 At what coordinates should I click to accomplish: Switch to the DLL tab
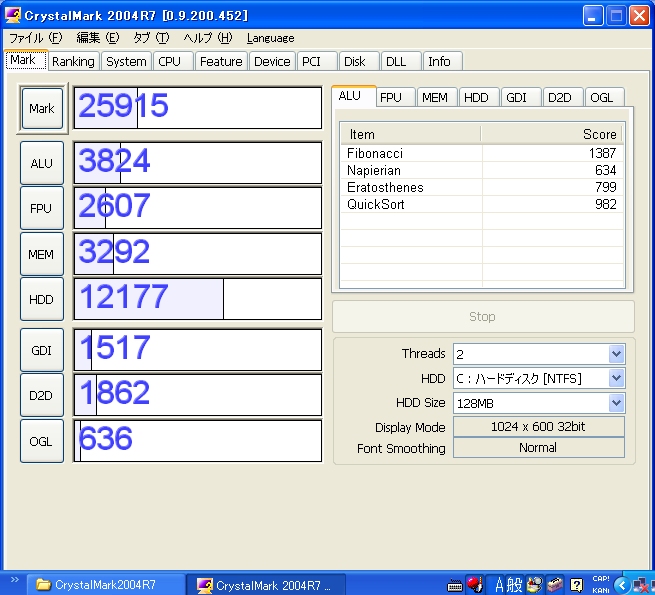(x=401, y=61)
